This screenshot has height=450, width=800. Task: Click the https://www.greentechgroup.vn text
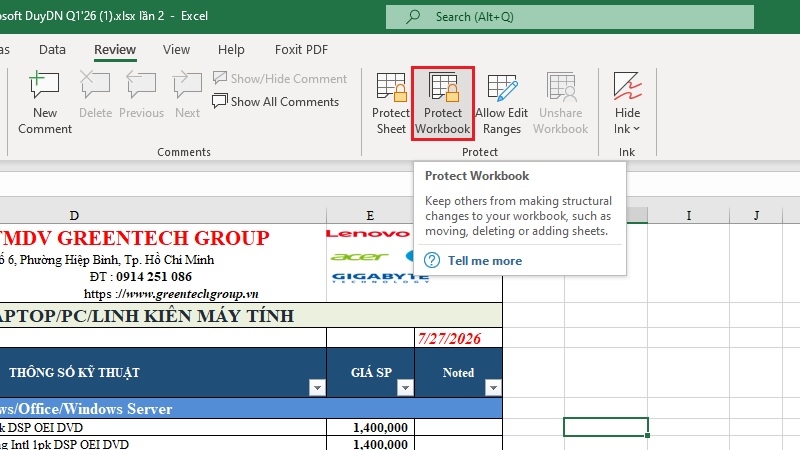[171, 294]
